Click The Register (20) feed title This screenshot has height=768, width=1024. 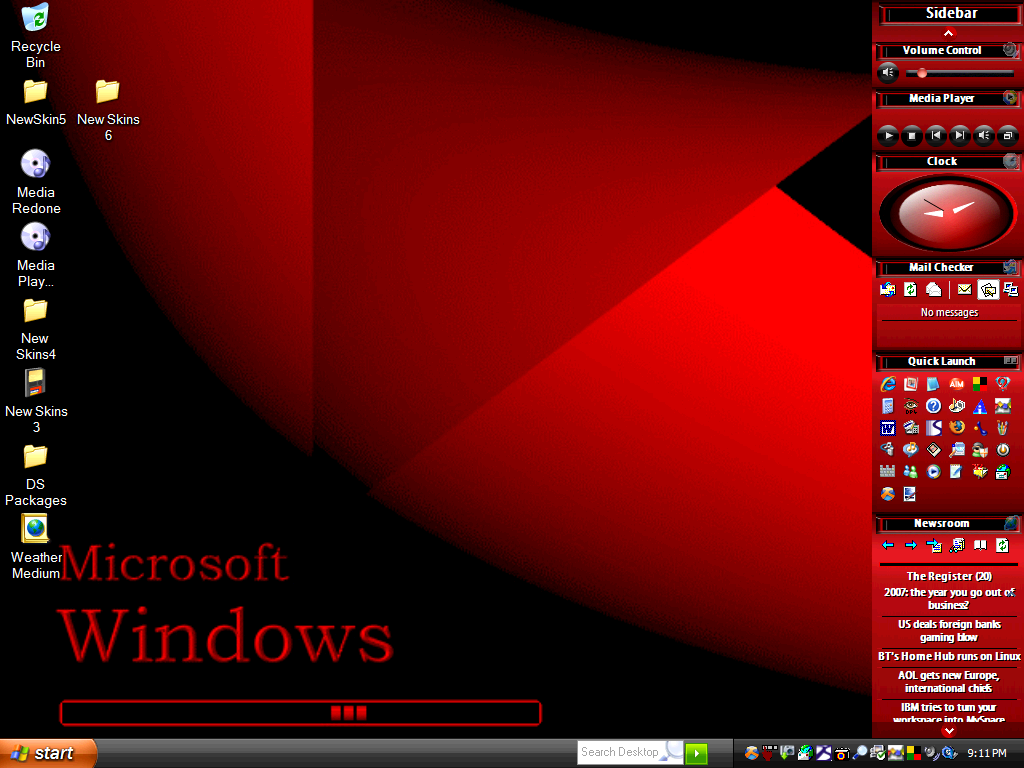point(949,576)
